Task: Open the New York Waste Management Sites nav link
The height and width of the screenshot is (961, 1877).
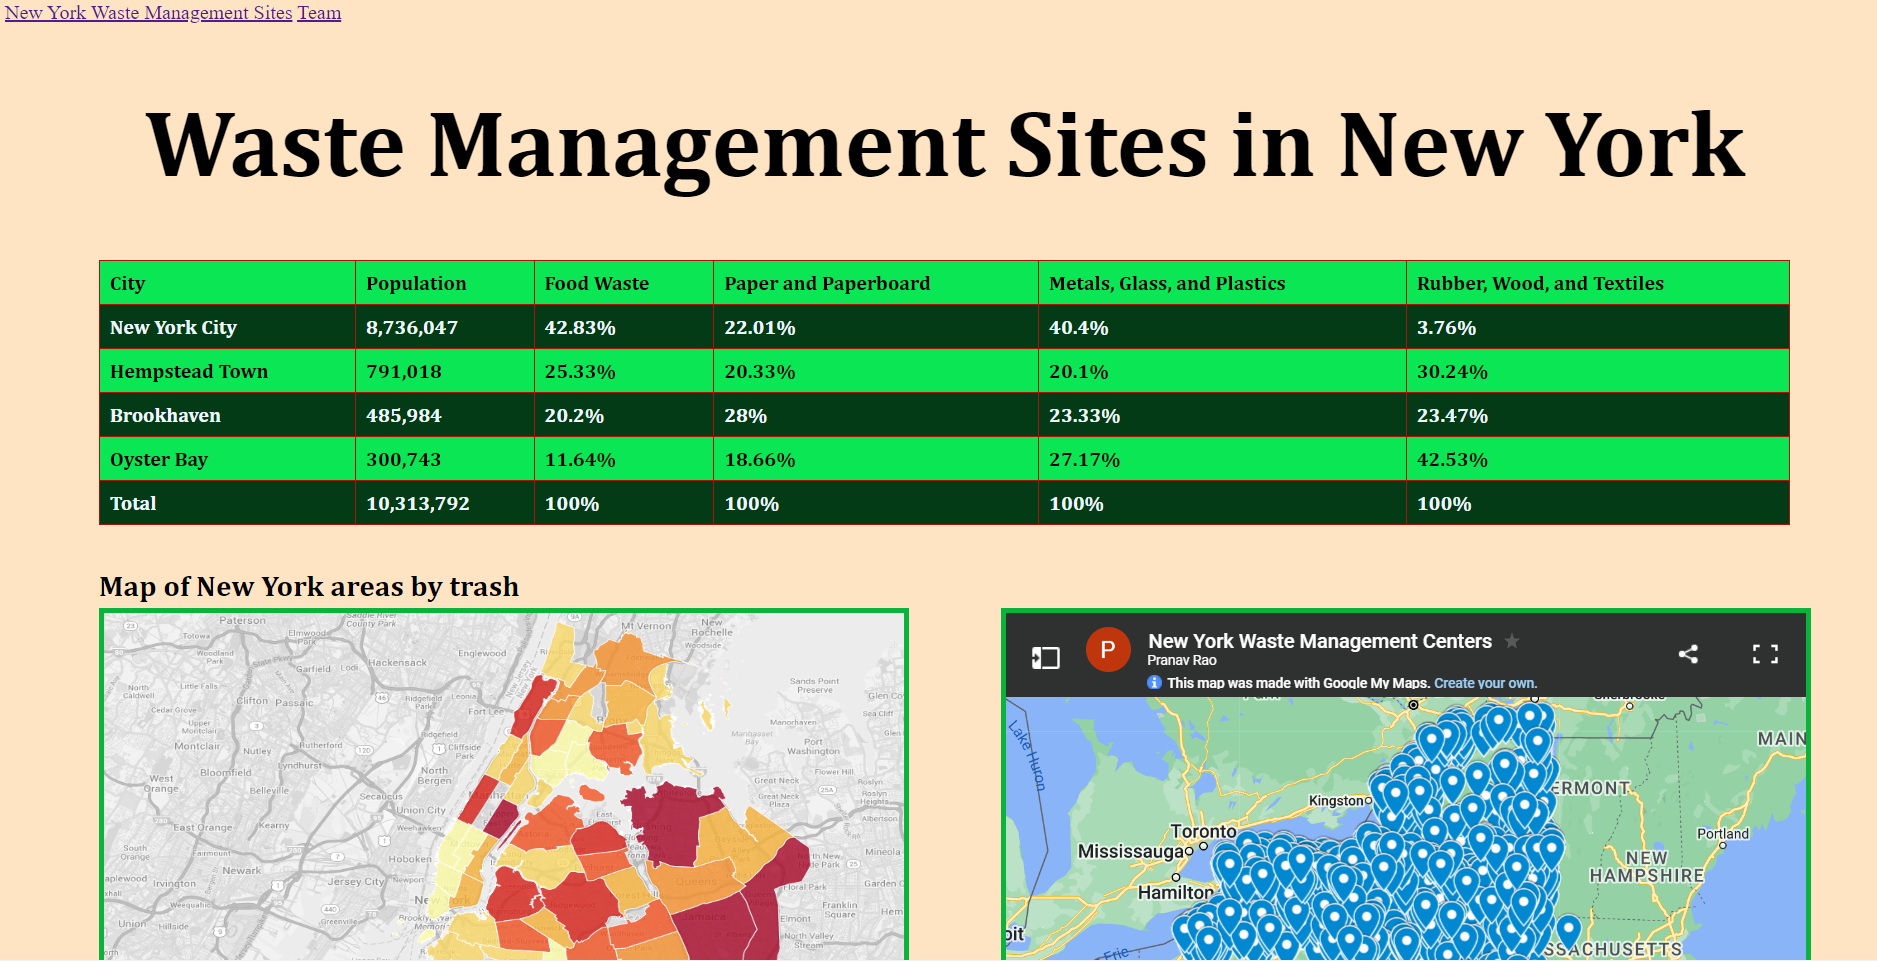Action: [x=147, y=12]
